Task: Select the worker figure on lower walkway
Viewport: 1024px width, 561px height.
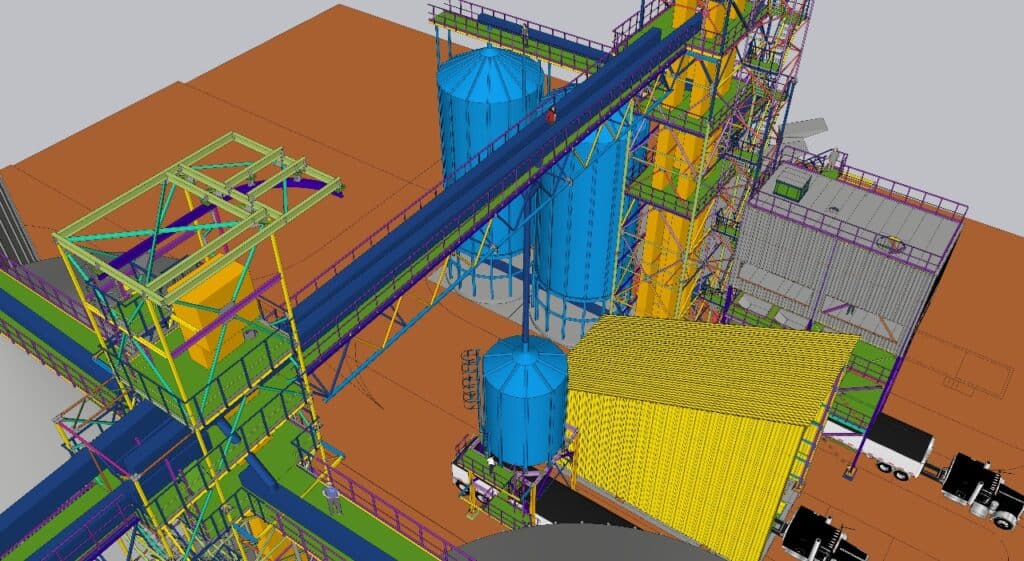Action: [x=331, y=497]
